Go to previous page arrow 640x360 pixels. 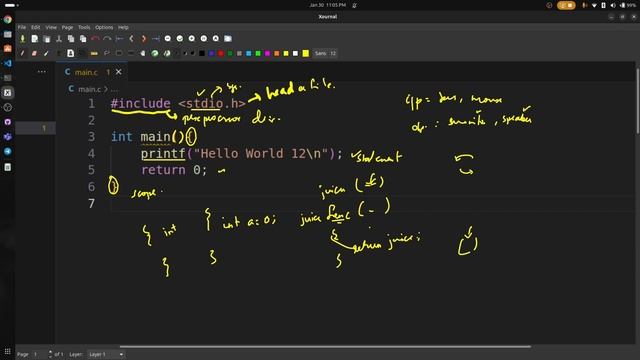click(x=131, y=38)
